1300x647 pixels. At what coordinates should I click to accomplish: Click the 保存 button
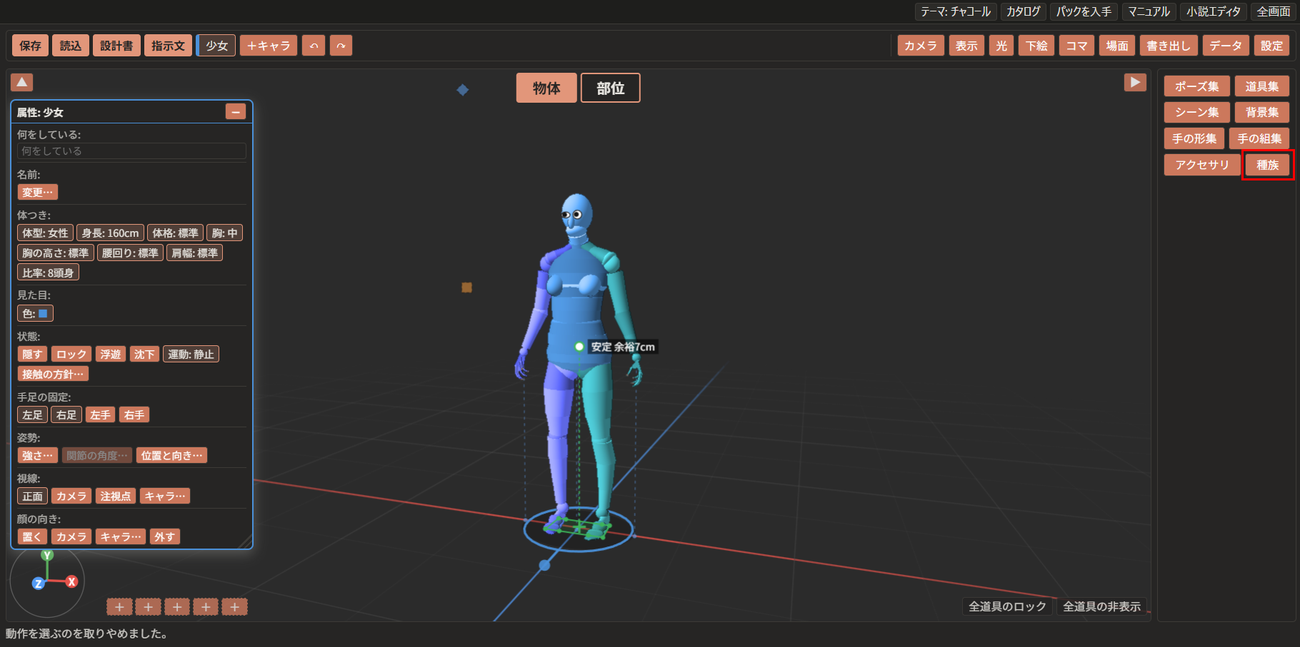(30, 46)
